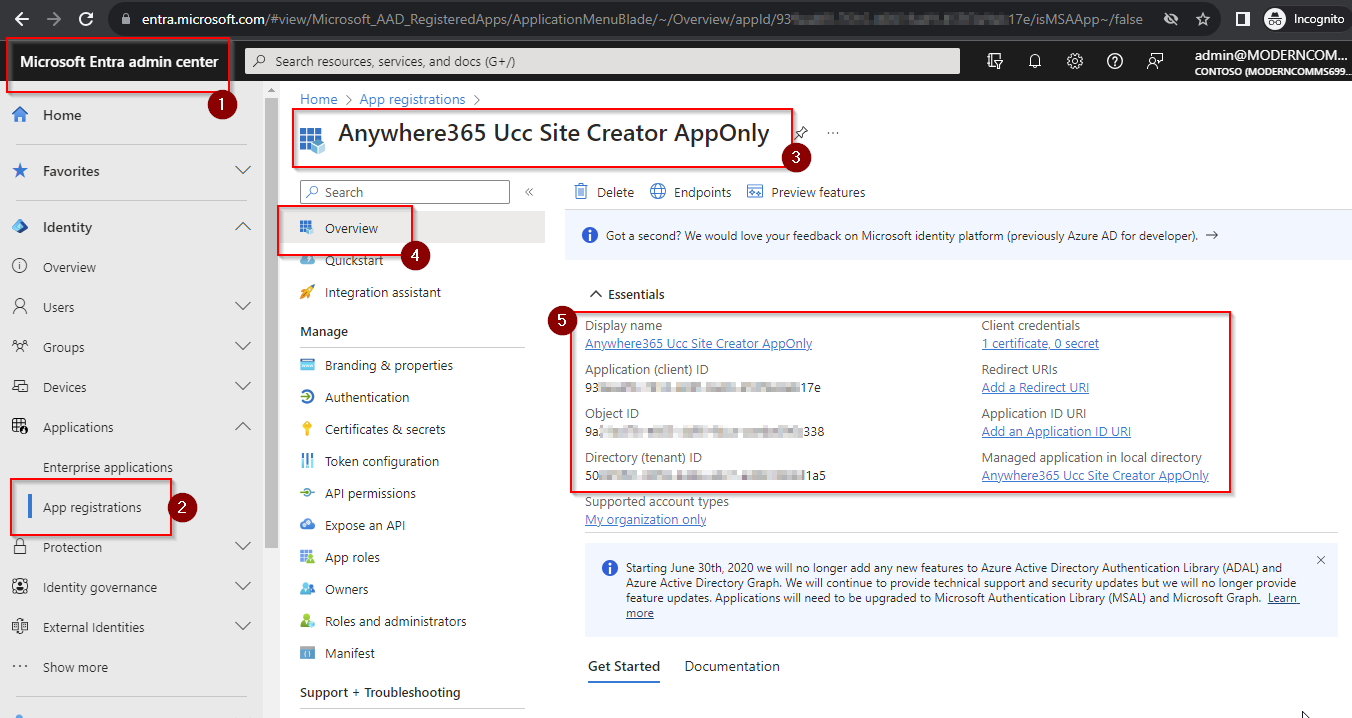Switch to the Documentation tab
The image size is (1352, 718).
(x=732, y=666)
